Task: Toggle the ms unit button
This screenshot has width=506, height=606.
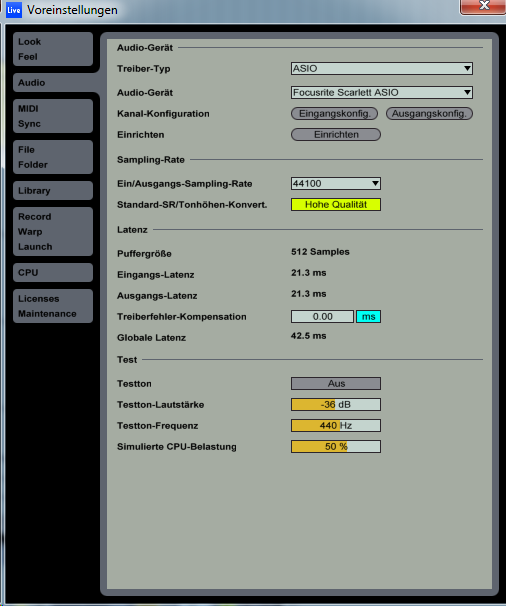Action: (368, 317)
